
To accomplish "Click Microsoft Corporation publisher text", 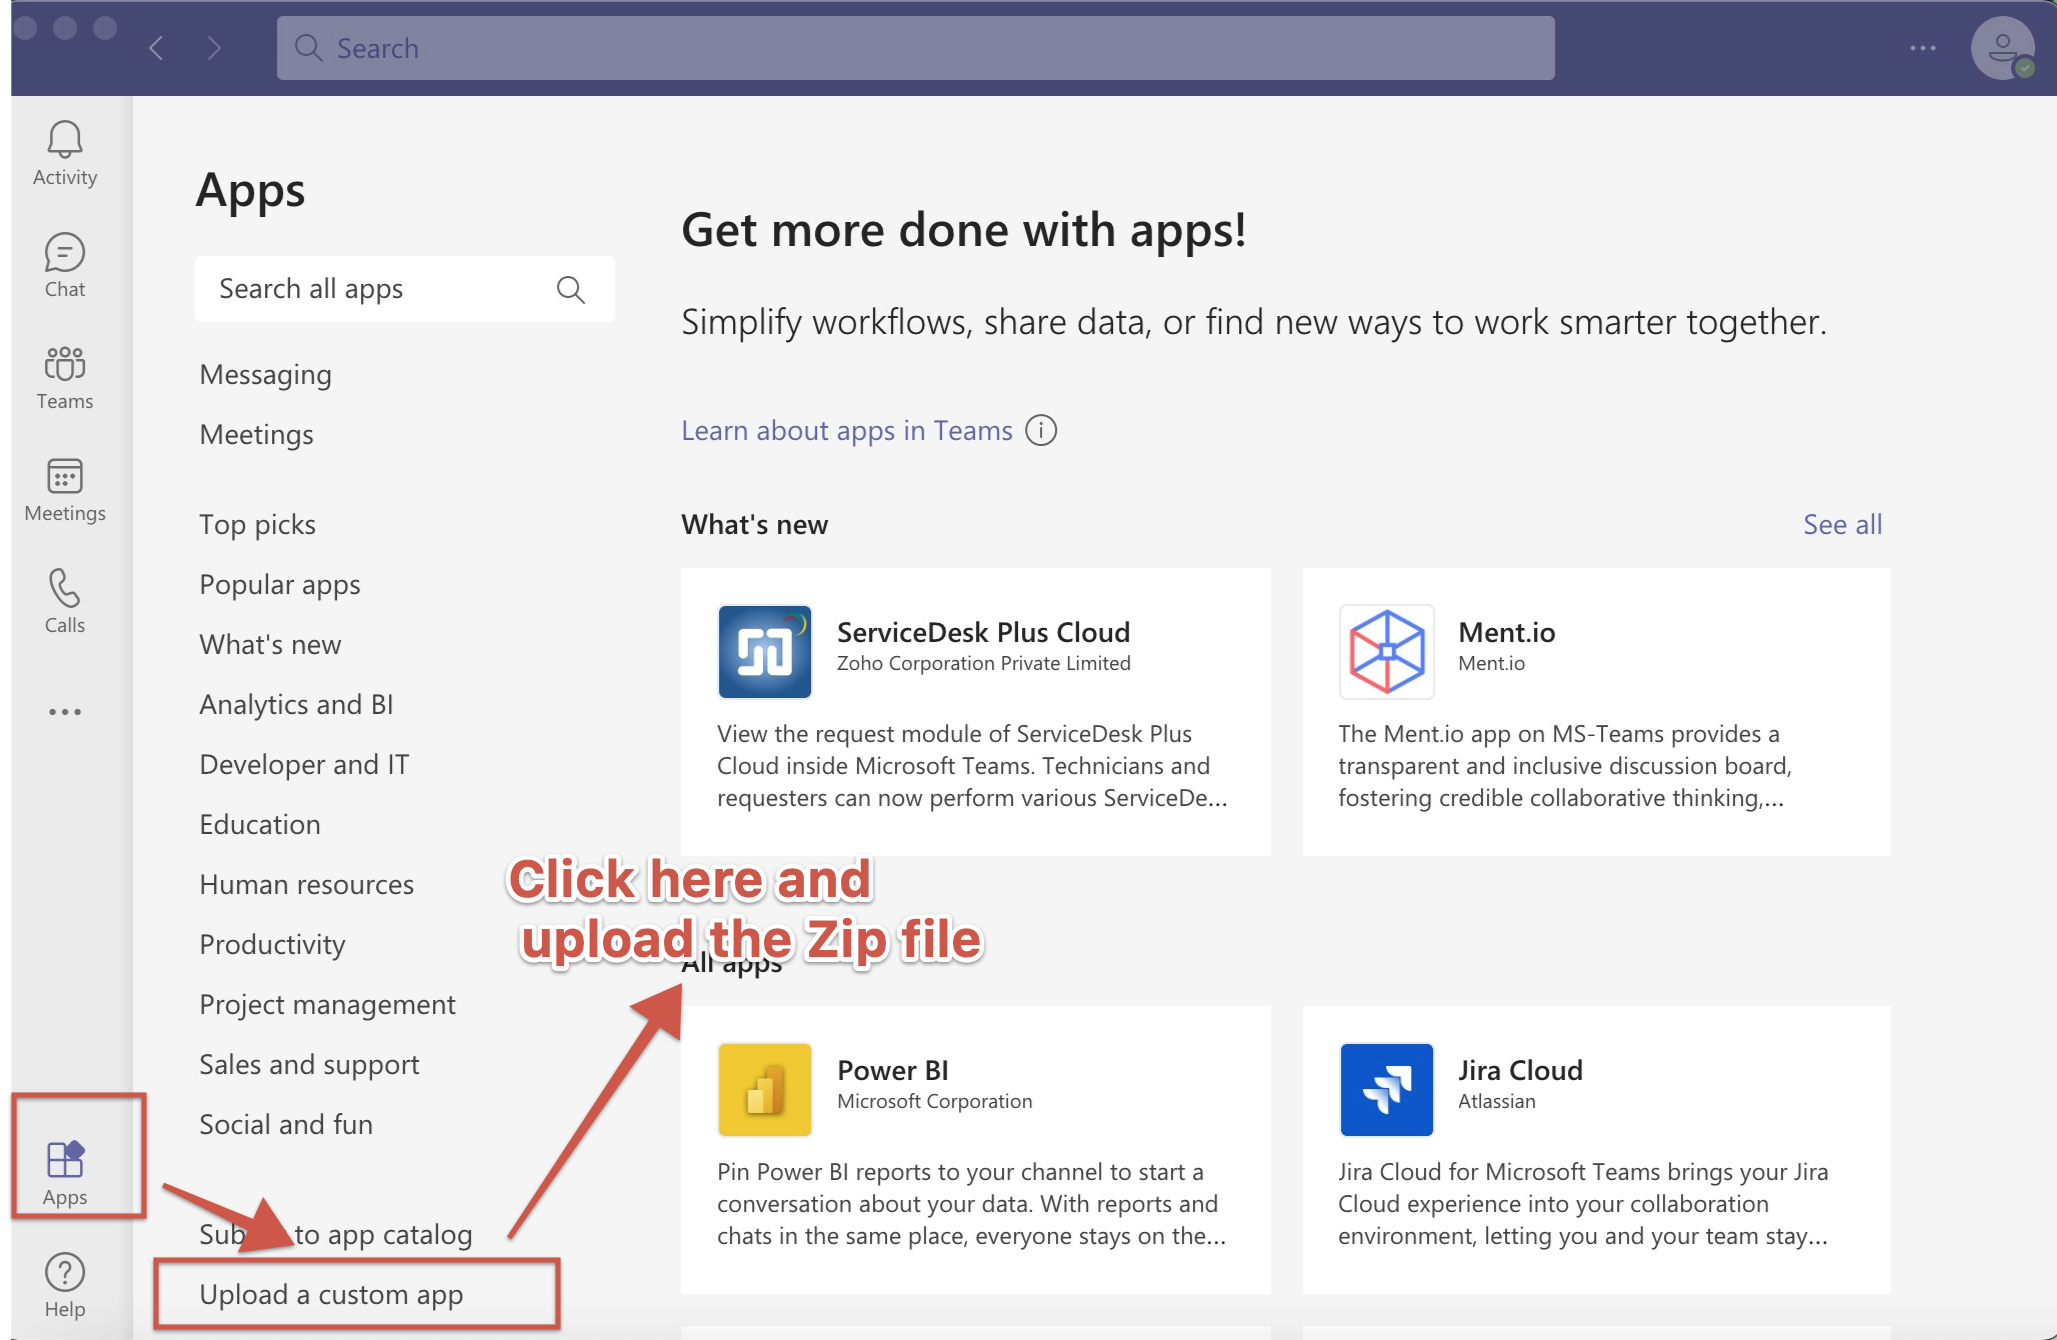I will tap(935, 1101).
